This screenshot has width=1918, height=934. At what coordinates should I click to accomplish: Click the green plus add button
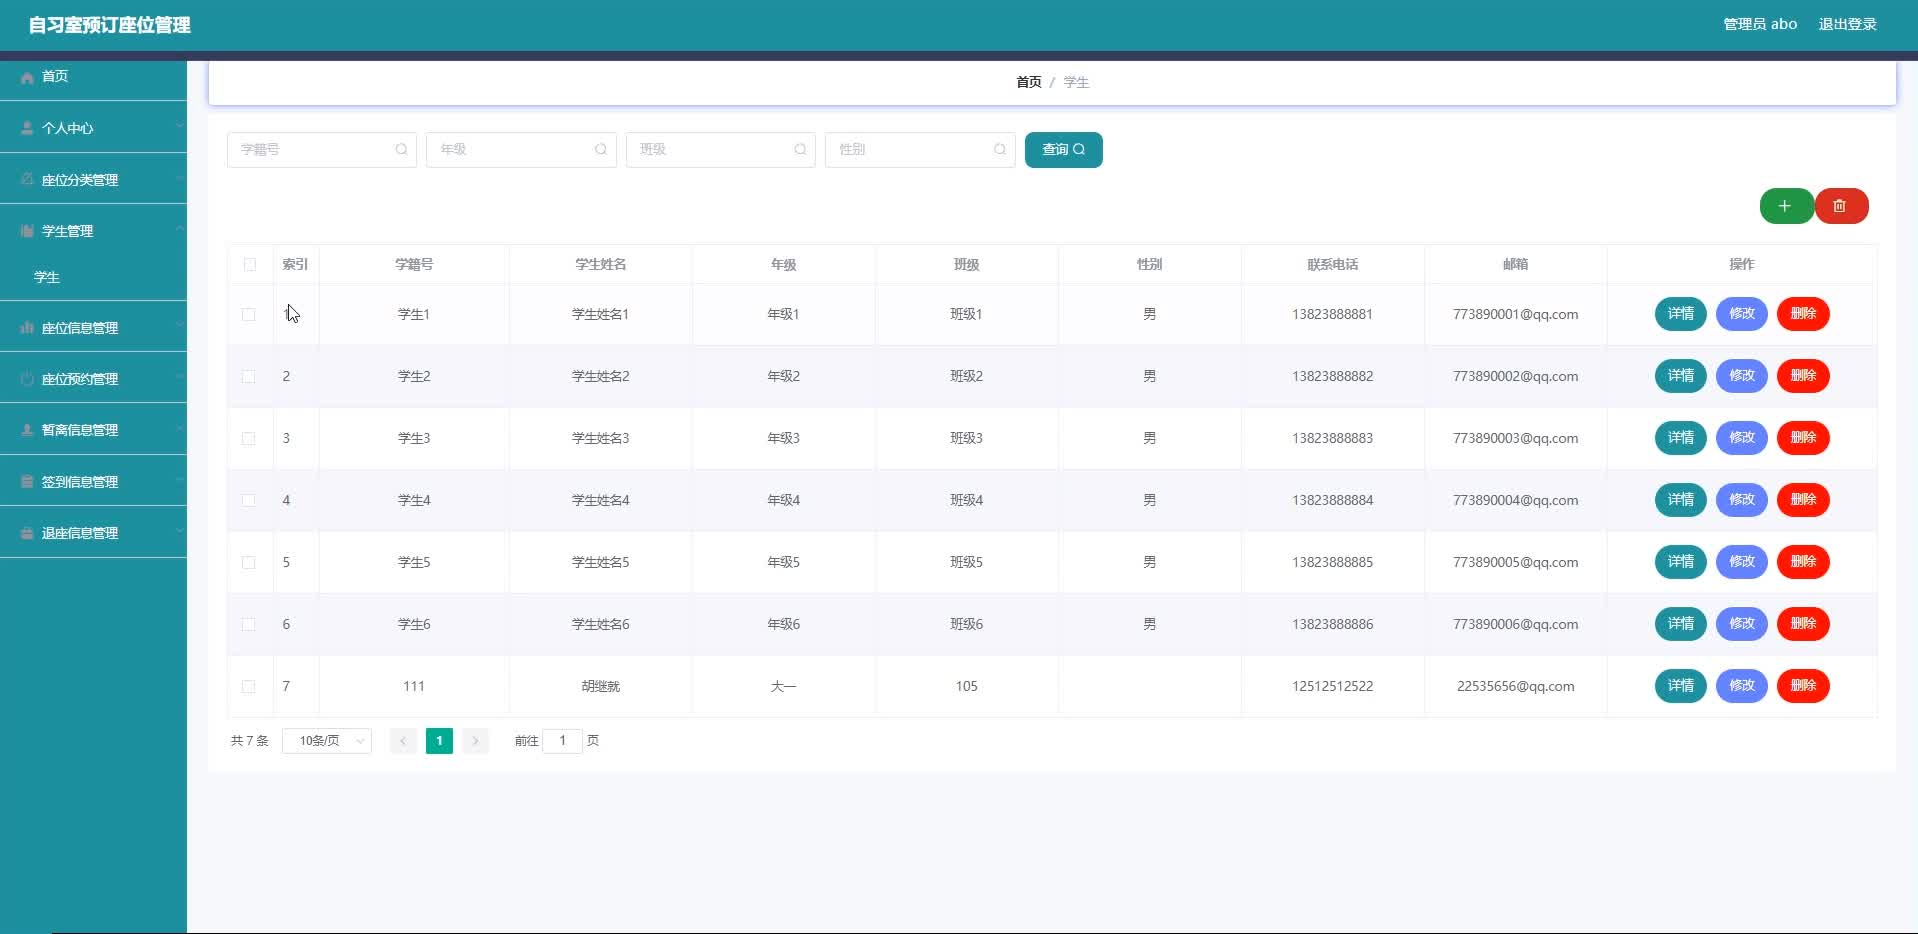1785,206
